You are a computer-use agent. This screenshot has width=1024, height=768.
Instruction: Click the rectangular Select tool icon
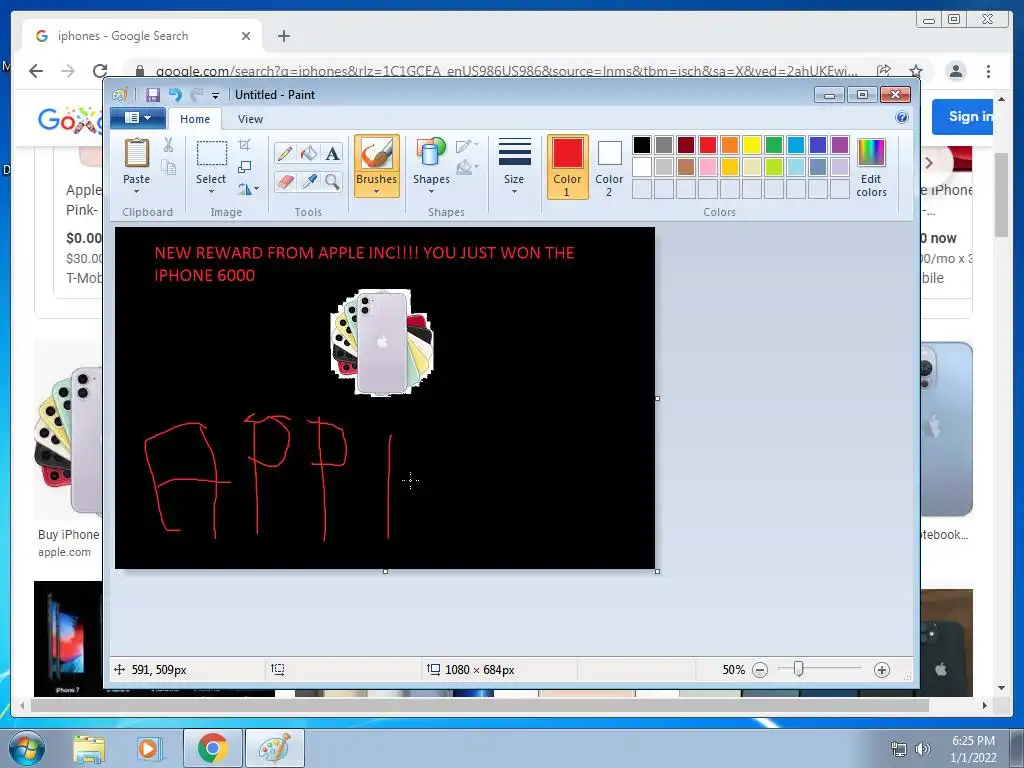[x=212, y=153]
